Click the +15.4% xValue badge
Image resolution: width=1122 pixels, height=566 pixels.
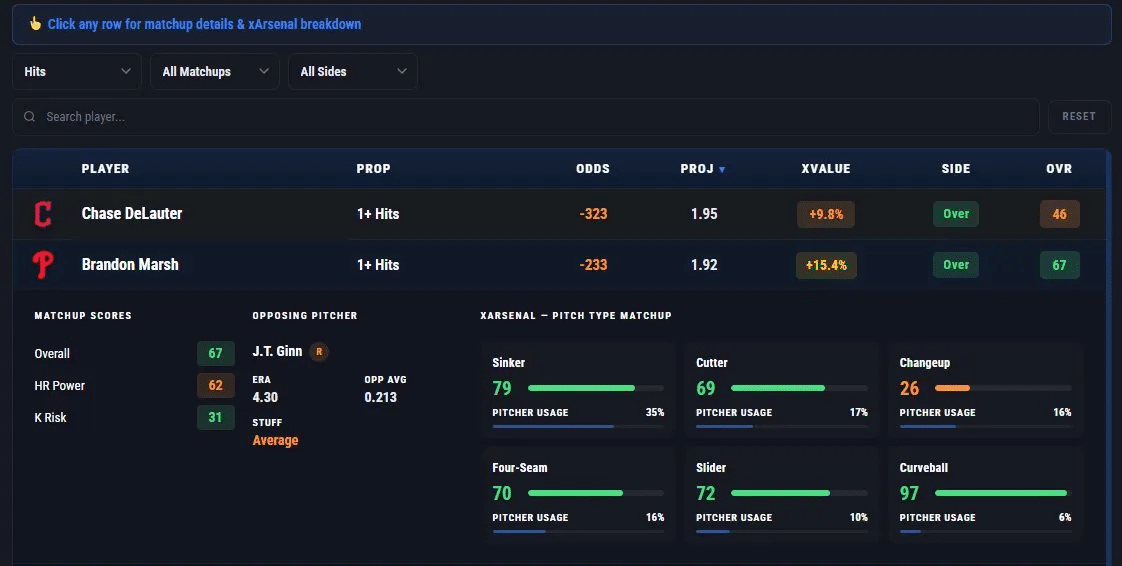click(x=826, y=265)
